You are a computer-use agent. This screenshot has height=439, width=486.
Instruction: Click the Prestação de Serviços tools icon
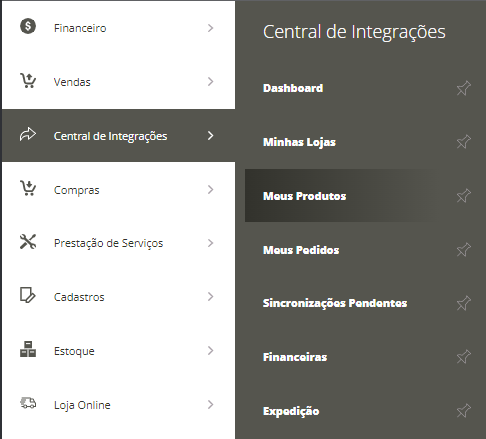[28, 242]
